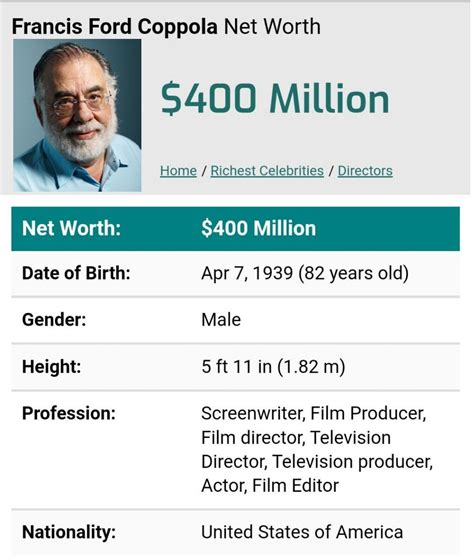Select the Net Worth table header label
This screenshot has height=560, width=474.
point(71,228)
